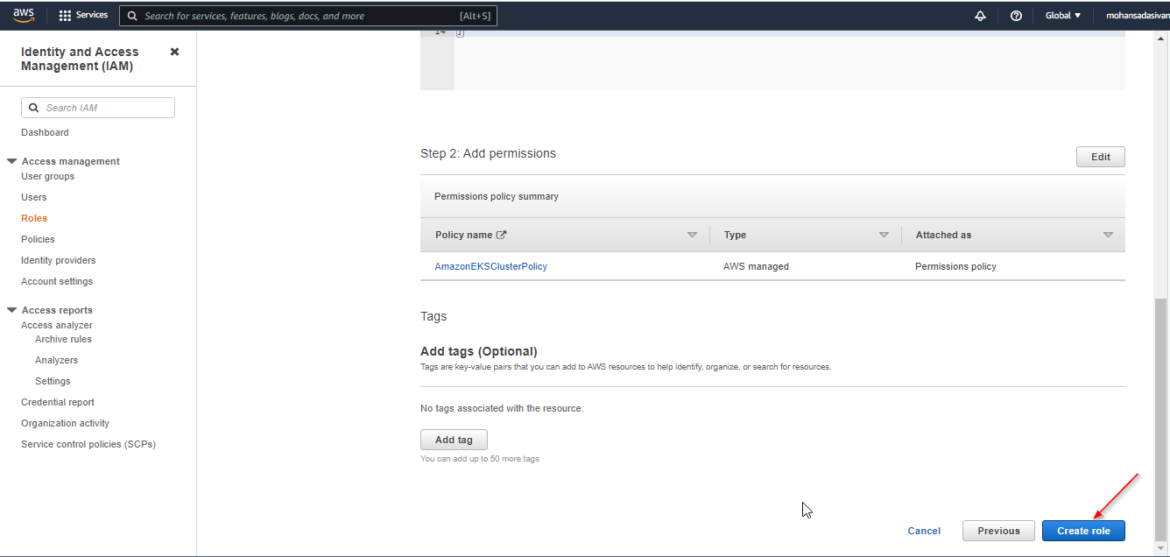Go back with Previous button

click(x=998, y=531)
